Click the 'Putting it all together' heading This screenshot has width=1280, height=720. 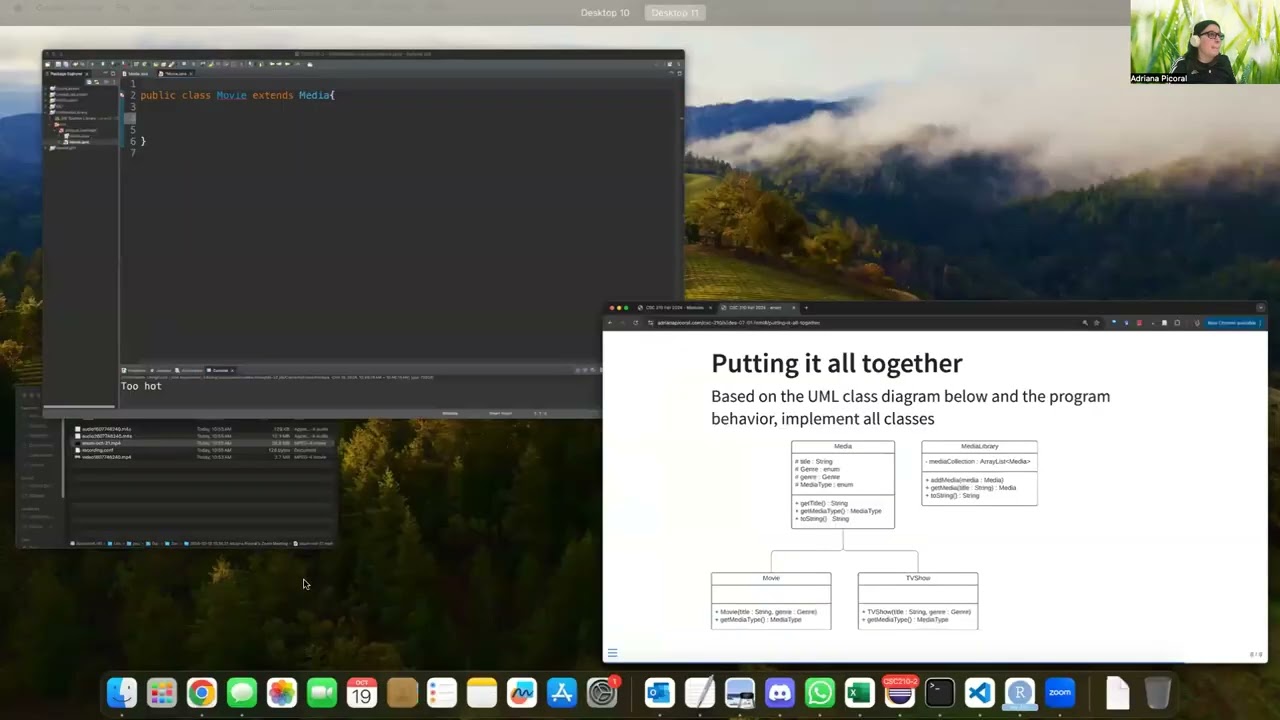837,363
